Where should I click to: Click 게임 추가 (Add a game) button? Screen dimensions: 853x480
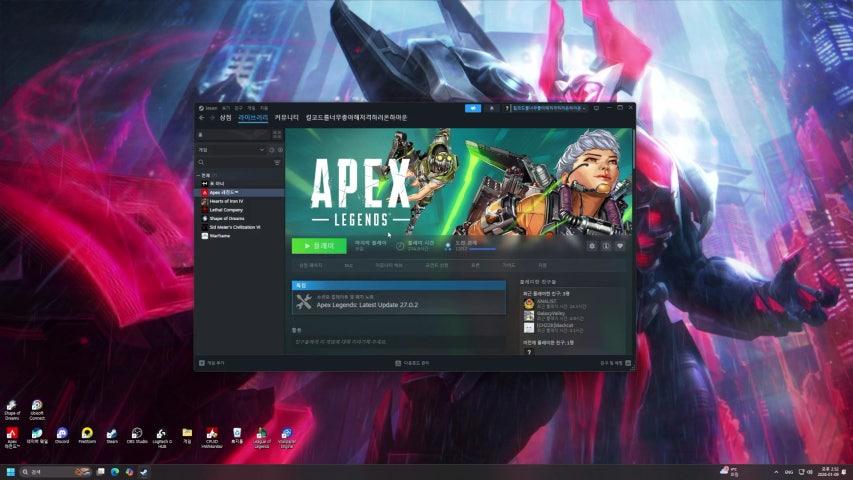point(212,363)
